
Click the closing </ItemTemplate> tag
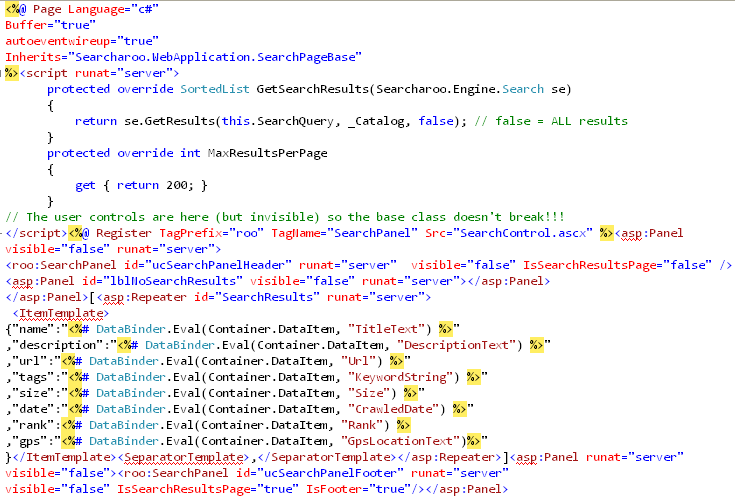click(64, 457)
